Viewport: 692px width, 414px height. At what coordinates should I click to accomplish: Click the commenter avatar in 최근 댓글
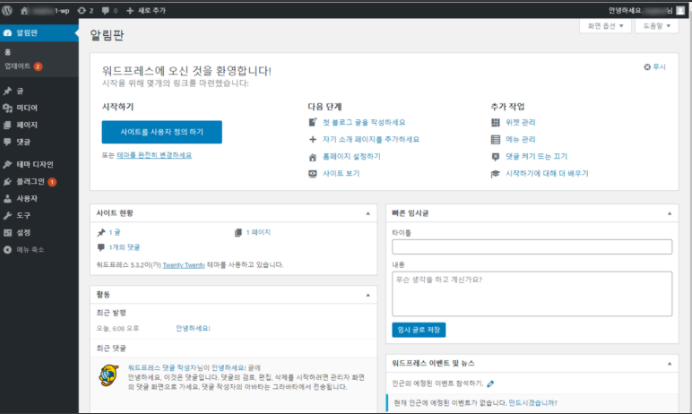coord(108,375)
